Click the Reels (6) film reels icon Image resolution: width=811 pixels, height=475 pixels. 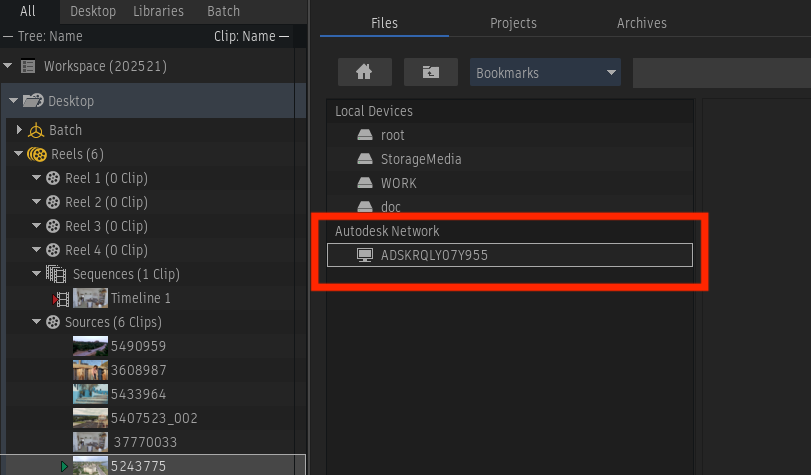point(37,154)
